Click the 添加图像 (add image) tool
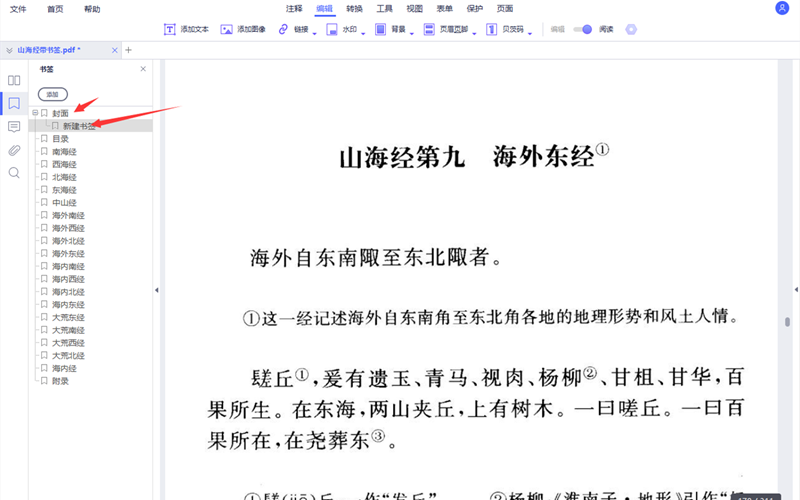The height and width of the screenshot is (500, 800). pyautogui.click(x=243, y=30)
